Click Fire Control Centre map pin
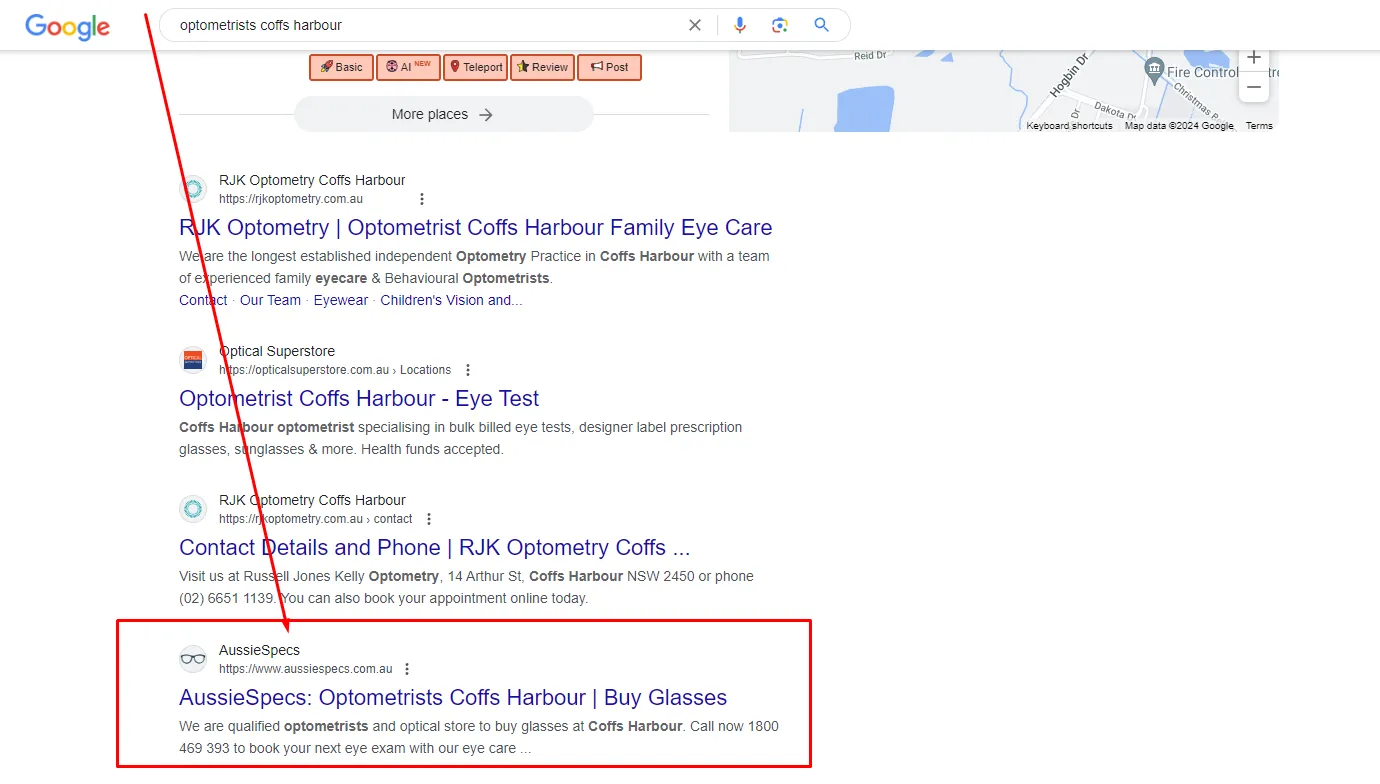1380x784 pixels. point(1155,70)
